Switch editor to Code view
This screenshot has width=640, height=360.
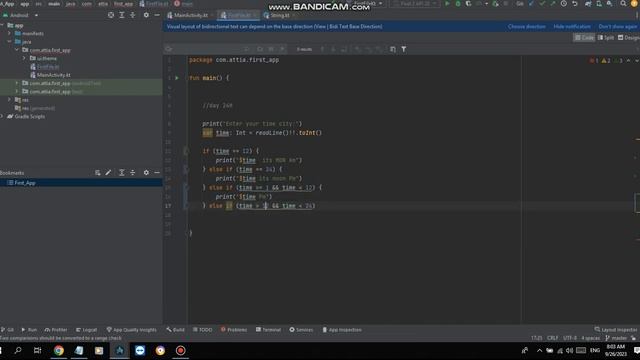584,38
